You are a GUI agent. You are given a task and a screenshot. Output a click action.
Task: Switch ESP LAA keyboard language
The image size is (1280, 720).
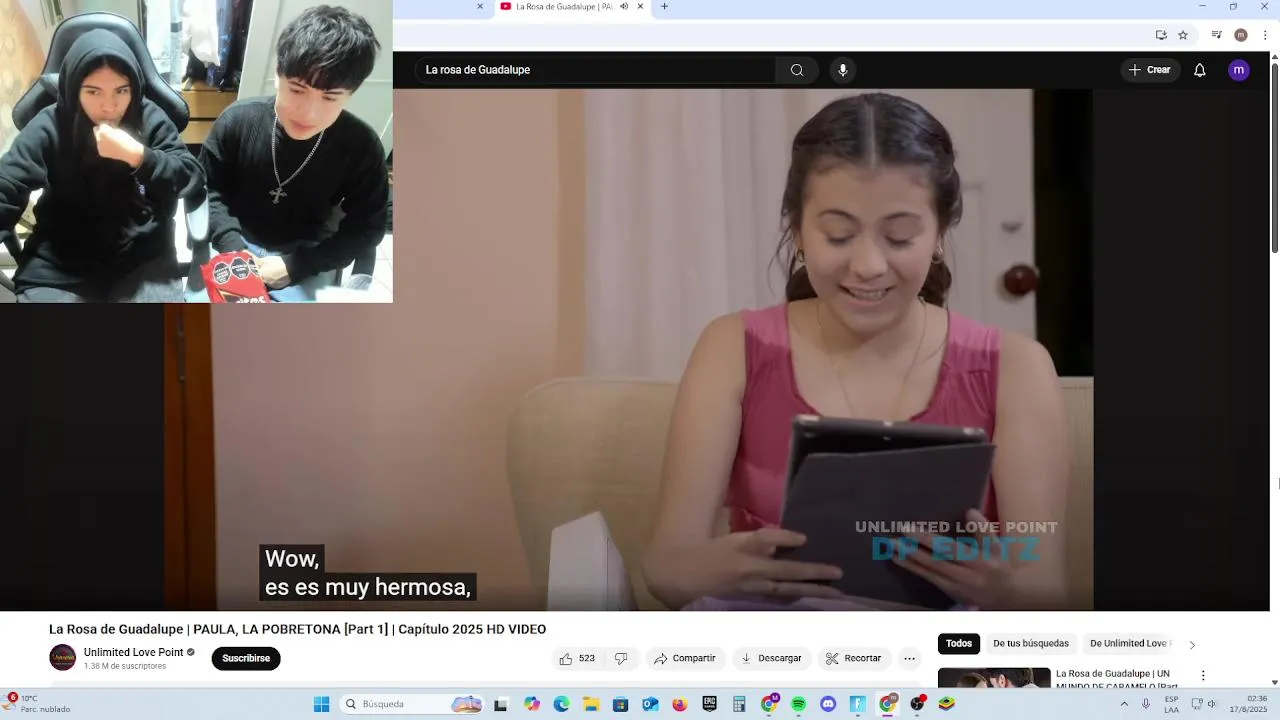[x=1171, y=704]
